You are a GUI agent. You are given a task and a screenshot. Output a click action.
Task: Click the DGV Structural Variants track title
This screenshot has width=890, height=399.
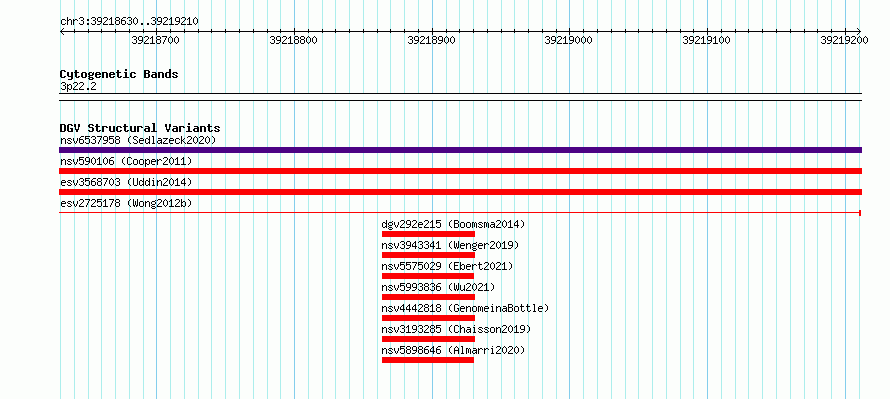[140, 128]
